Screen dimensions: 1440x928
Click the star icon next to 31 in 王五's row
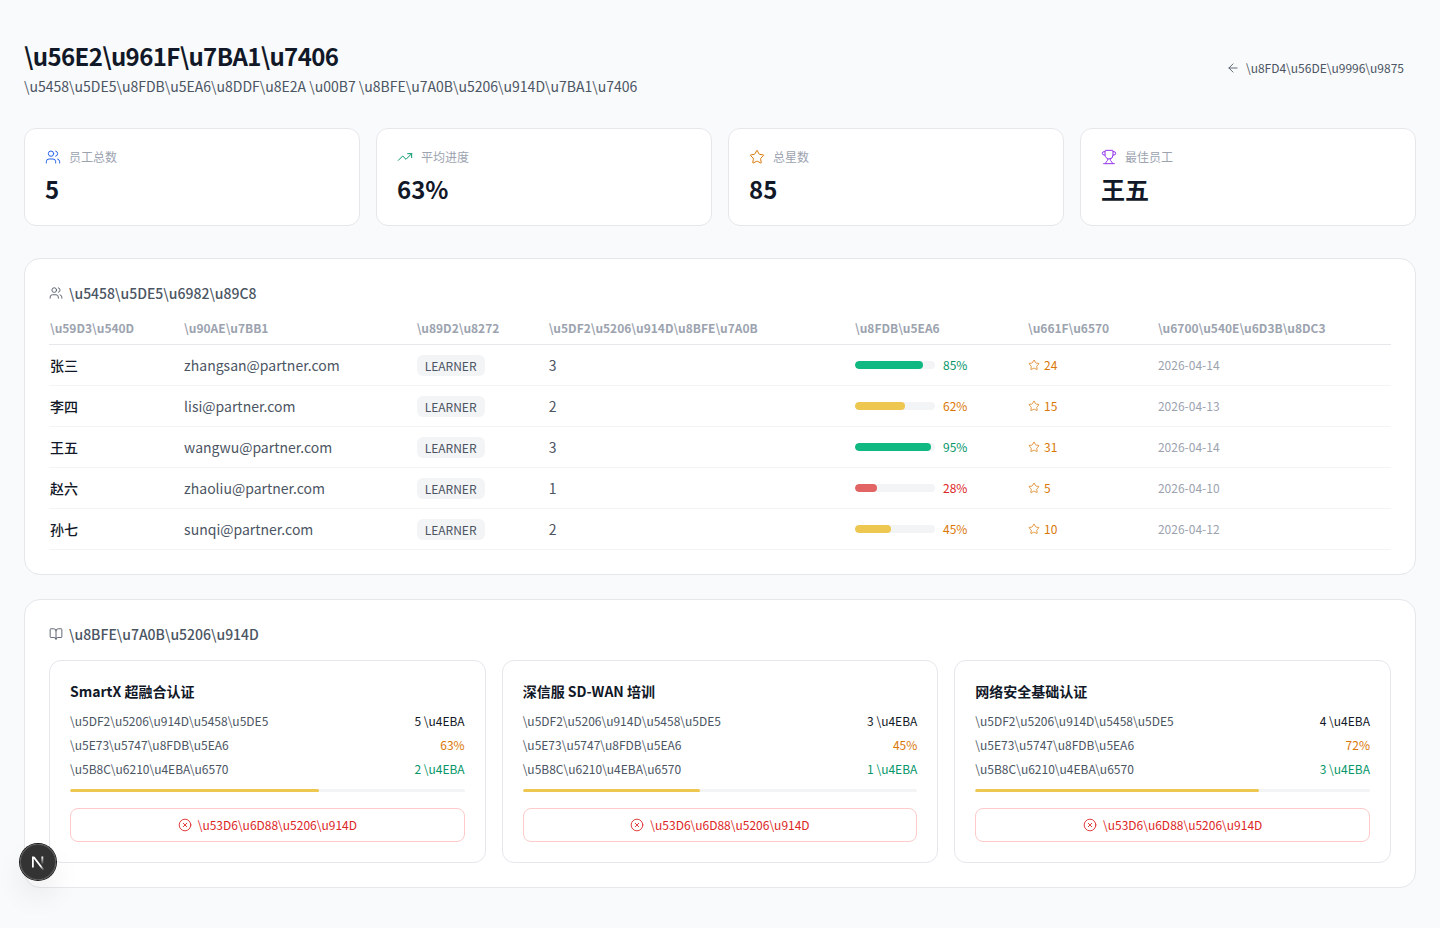(x=1034, y=447)
